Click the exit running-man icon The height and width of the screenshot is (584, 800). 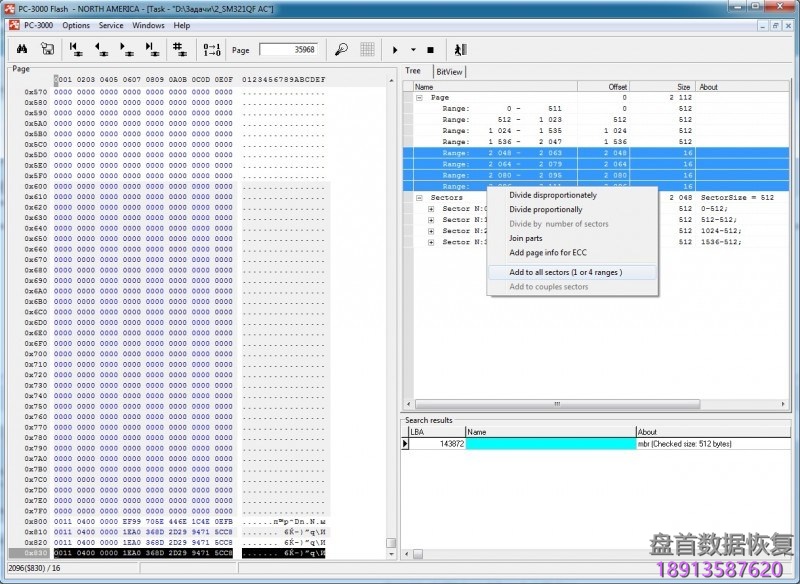pos(460,49)
